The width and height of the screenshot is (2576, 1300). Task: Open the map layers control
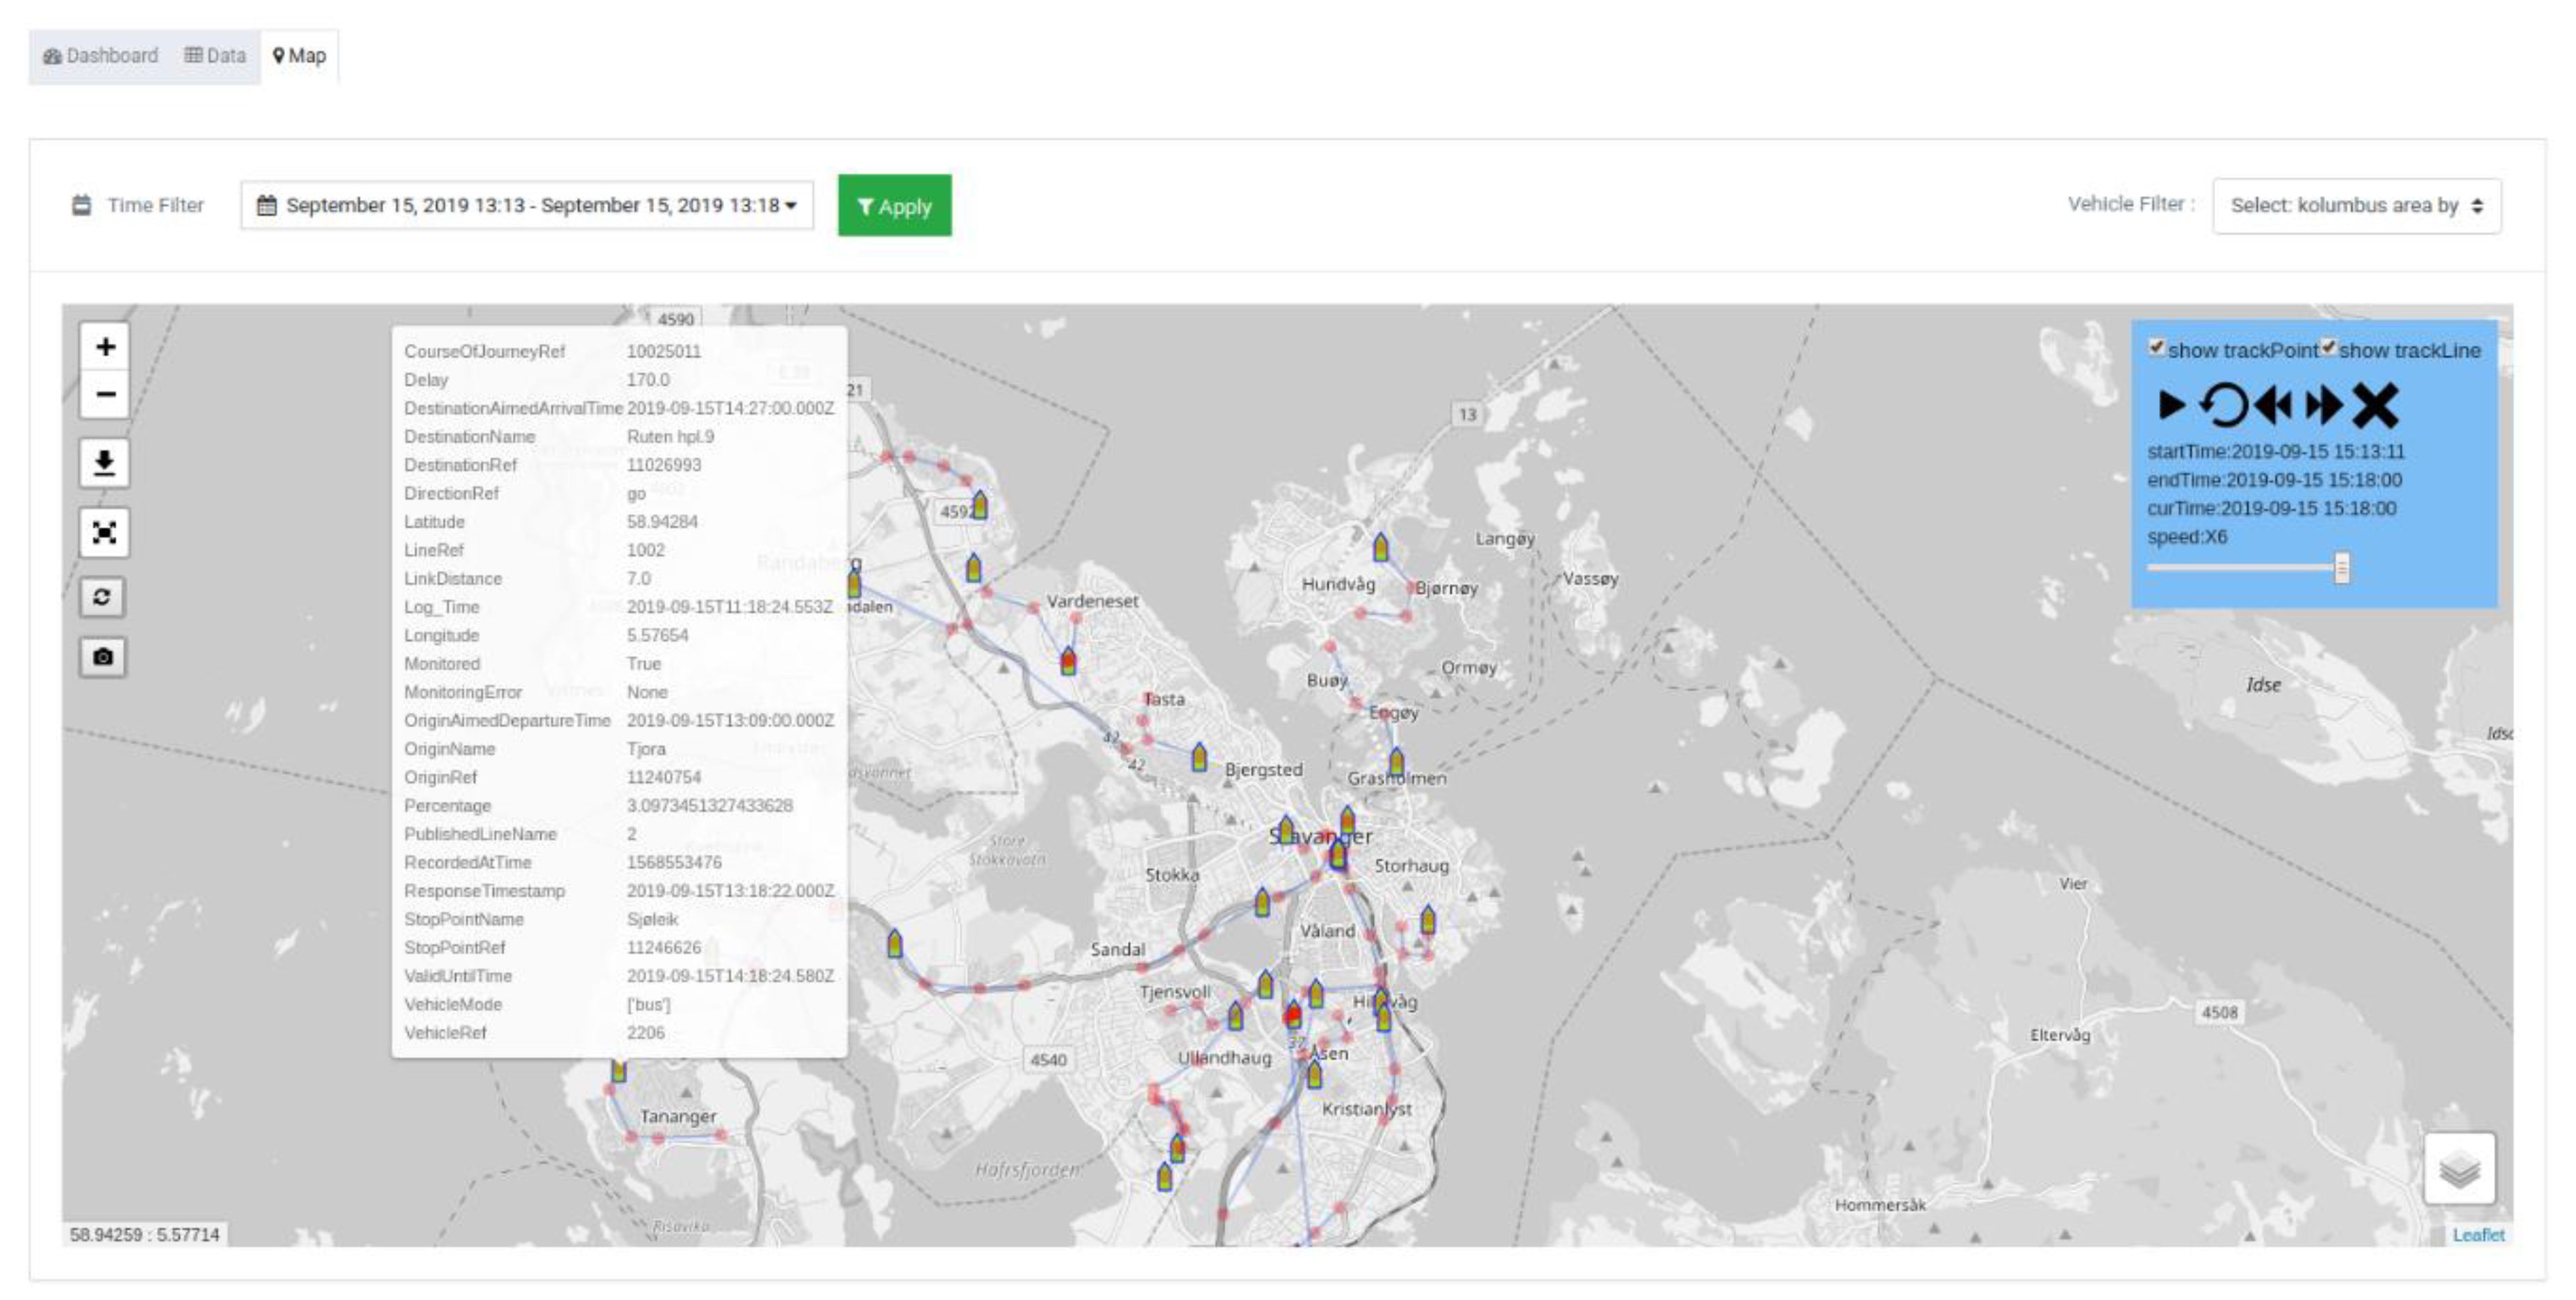tap(2459, 1168)
